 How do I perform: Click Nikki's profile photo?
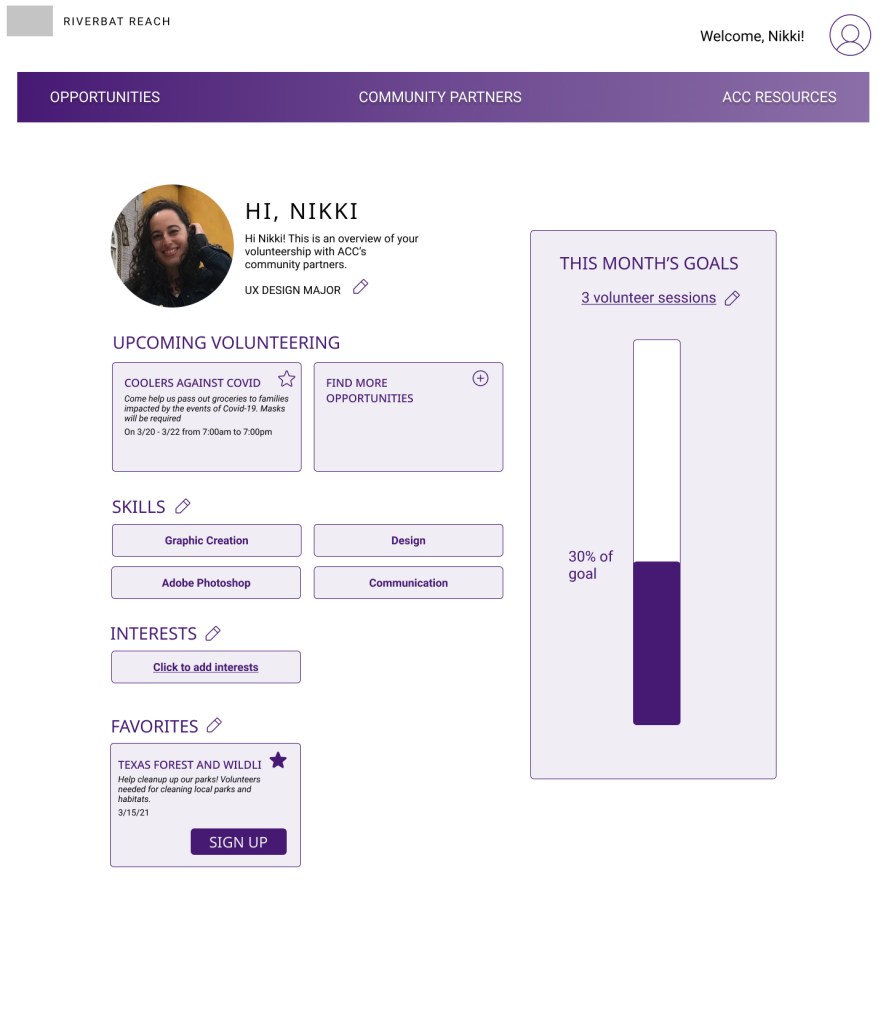172,246
